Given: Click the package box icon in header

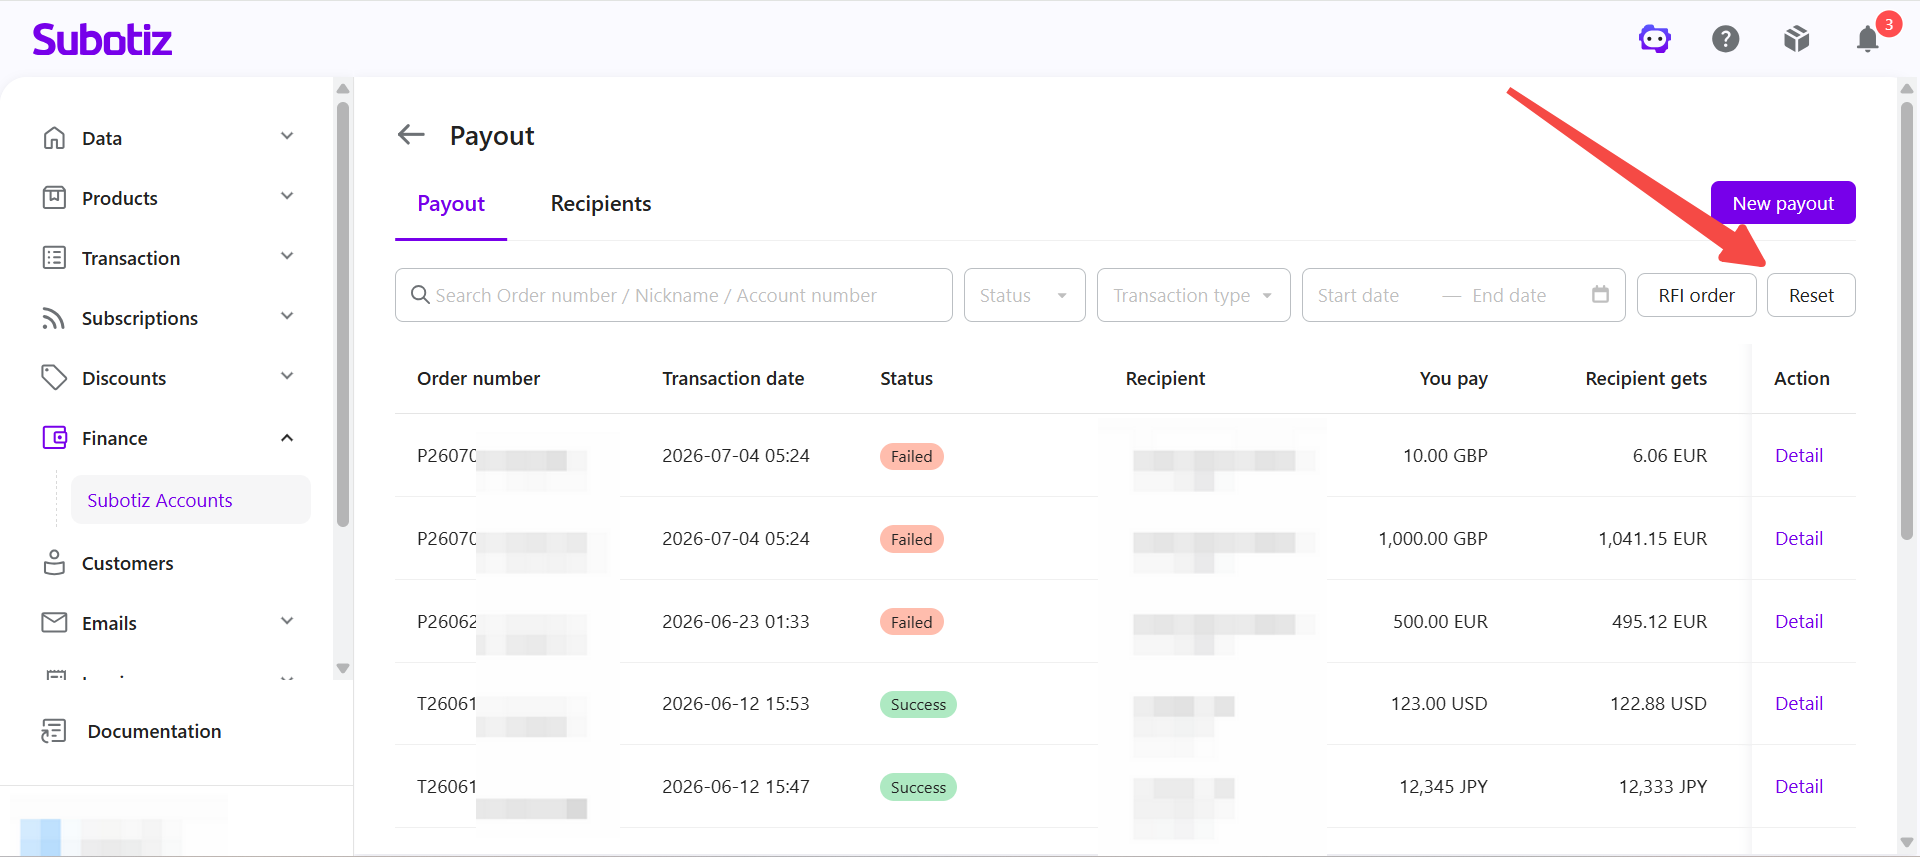Looking at the screenshot, I should pyautogui.click(x=1797, y=39).
